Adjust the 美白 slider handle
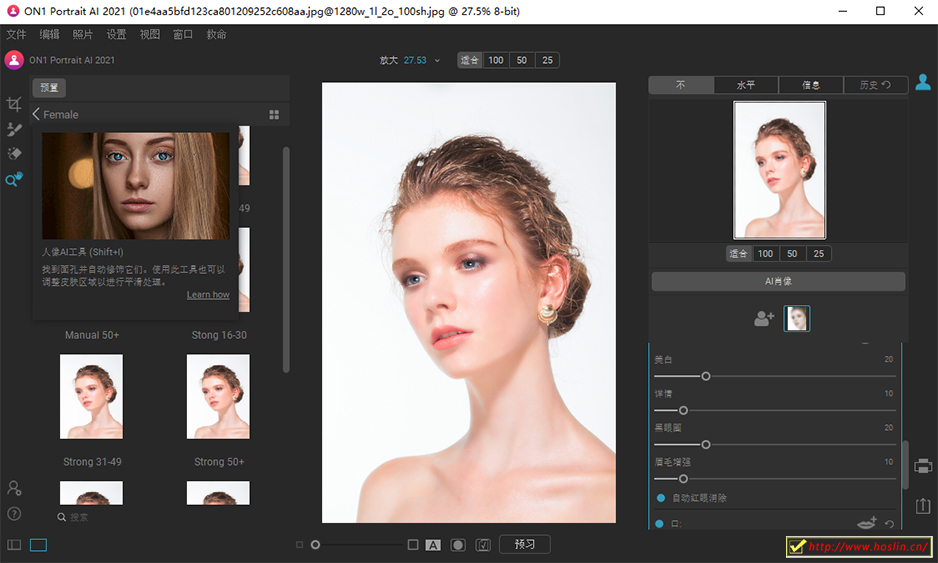Screen dimensions: 938x563 (706, 376)
